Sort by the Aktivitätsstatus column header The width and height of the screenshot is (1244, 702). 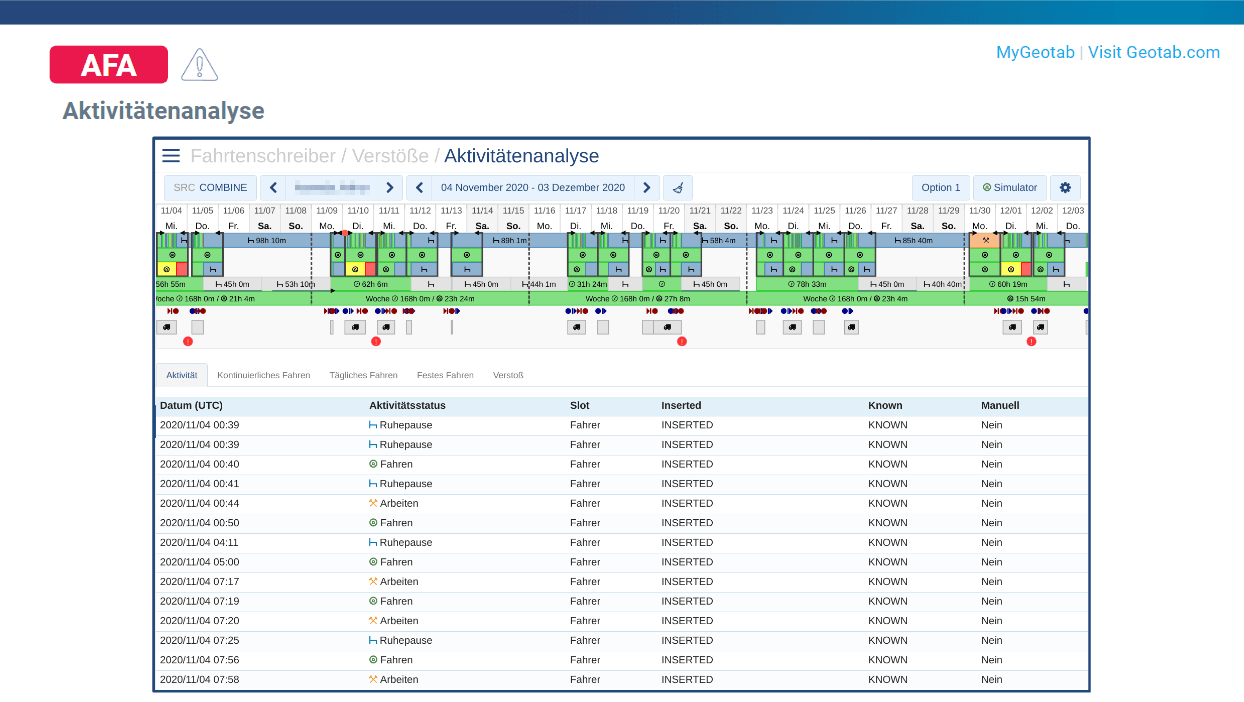[407, 406]
